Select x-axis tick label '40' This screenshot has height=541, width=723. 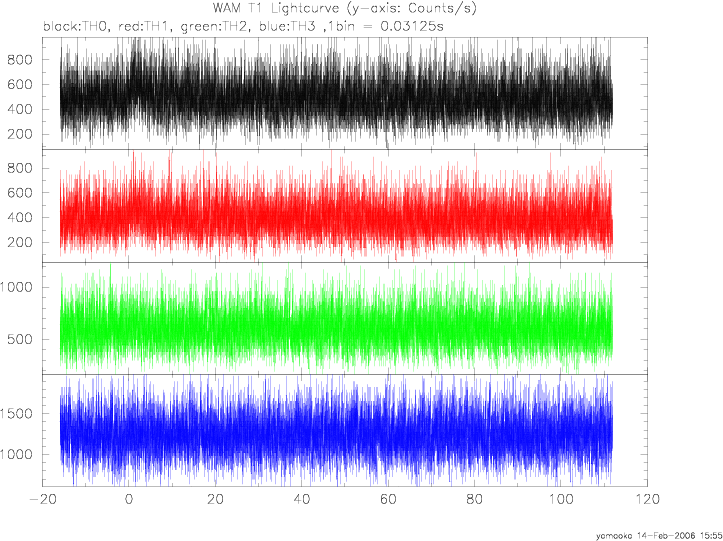[x=302, y=499]
